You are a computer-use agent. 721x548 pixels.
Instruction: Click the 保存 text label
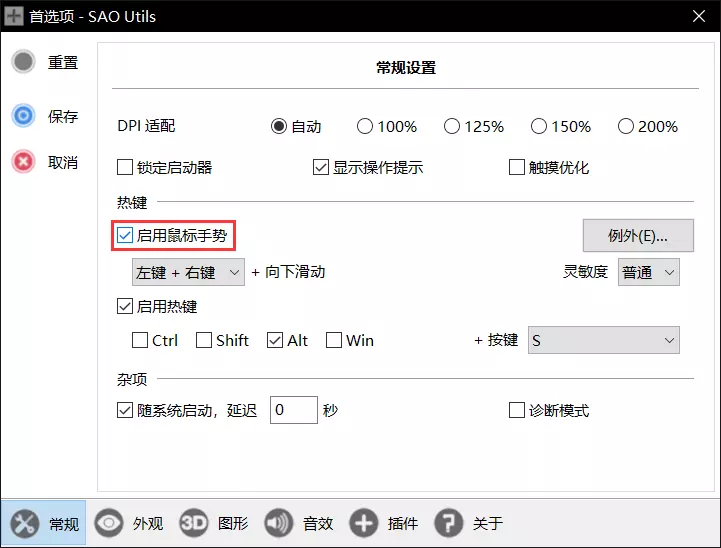[63, 116]
